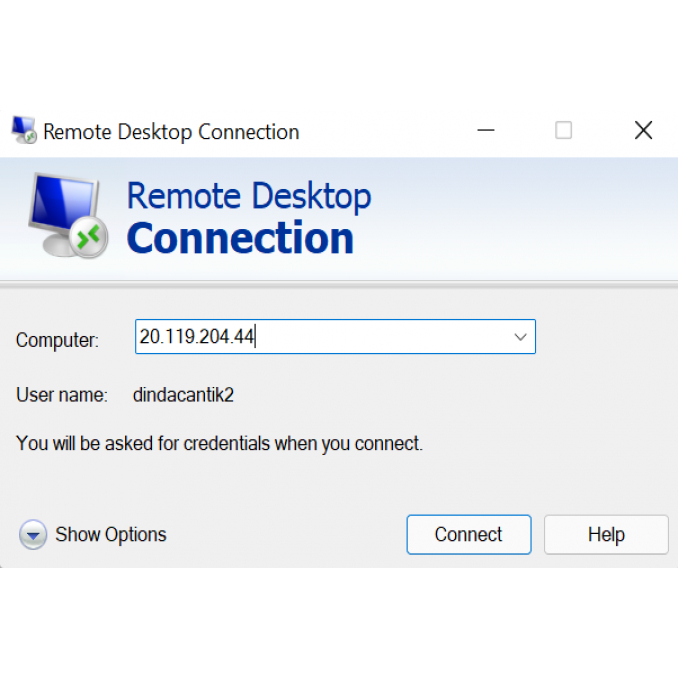678x678 pixels.
Task: Click the Remote Desktop title bar icon
Action: (x=24, y=130)
